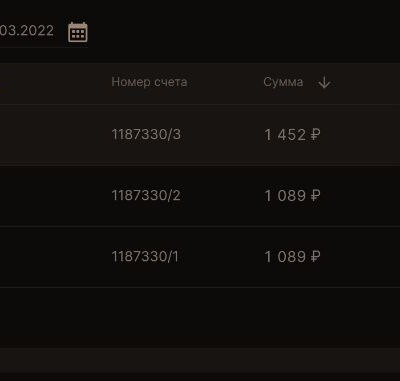Sort by Сумма using the down arrow
The height and width of the screenshot is (381, 400).
[324, 82]
